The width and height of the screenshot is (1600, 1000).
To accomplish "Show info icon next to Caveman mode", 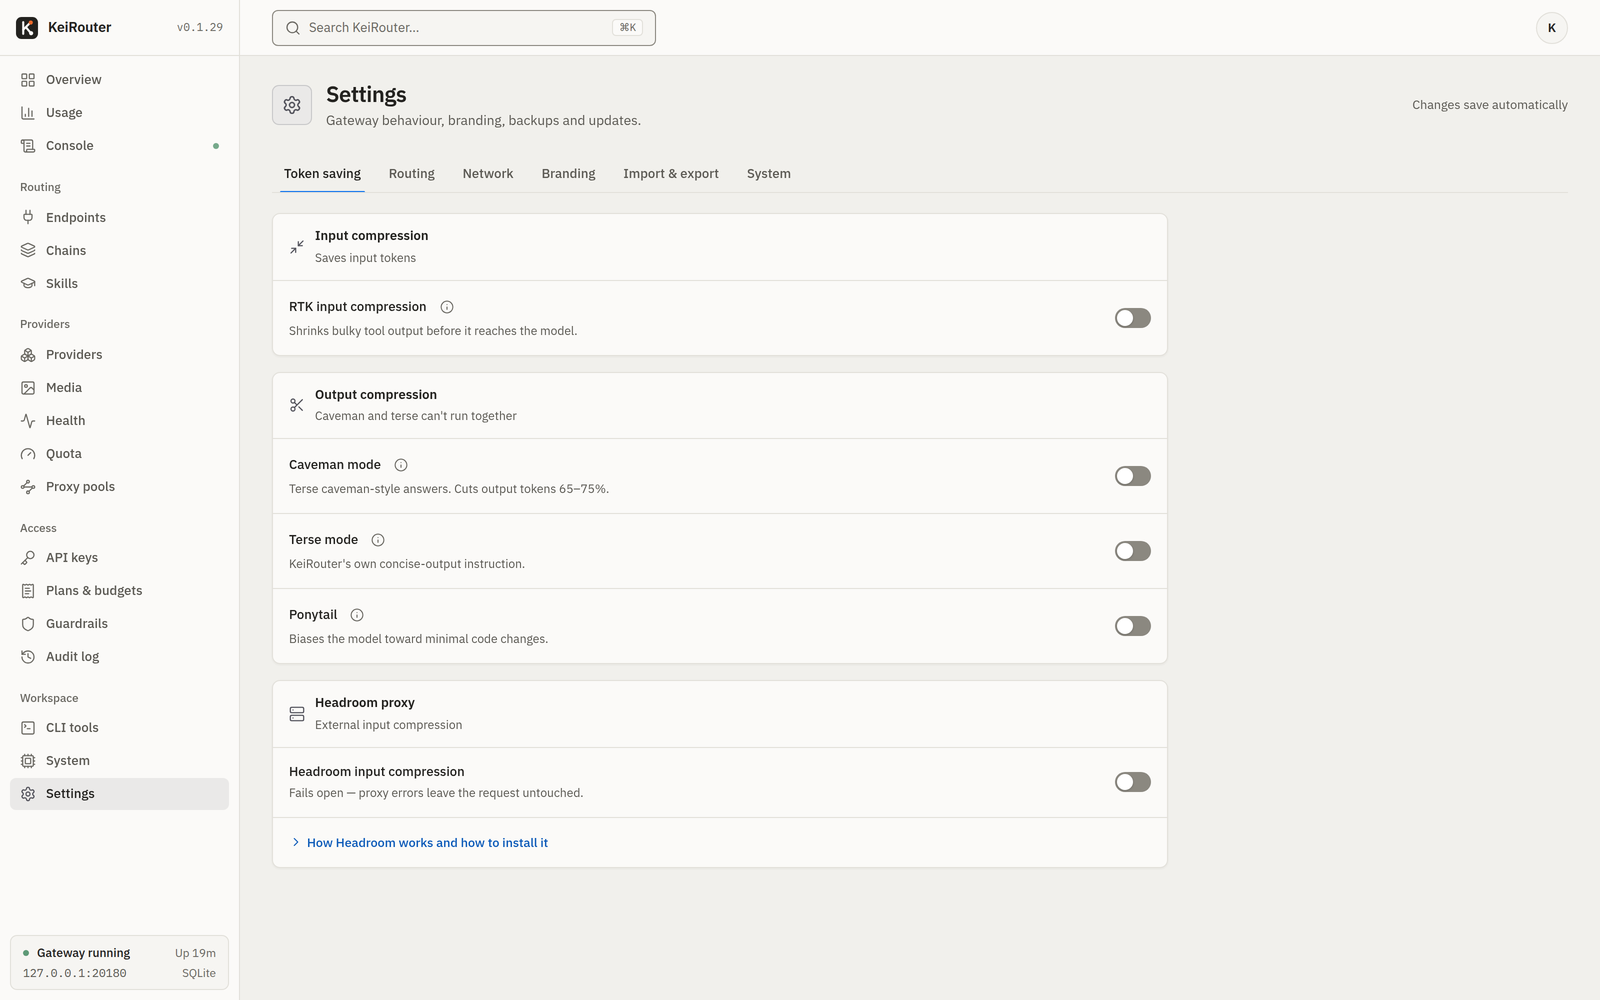I will [401, 465].
